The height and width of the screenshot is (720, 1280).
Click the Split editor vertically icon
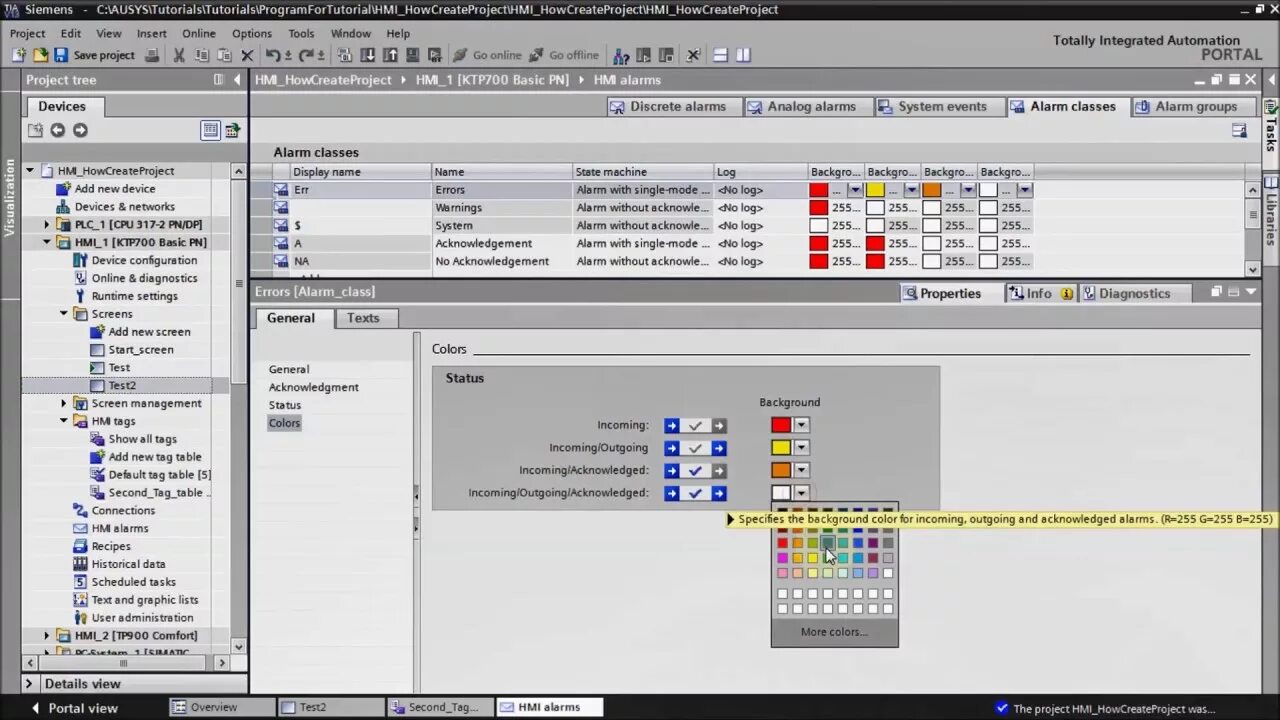[743, 55]
